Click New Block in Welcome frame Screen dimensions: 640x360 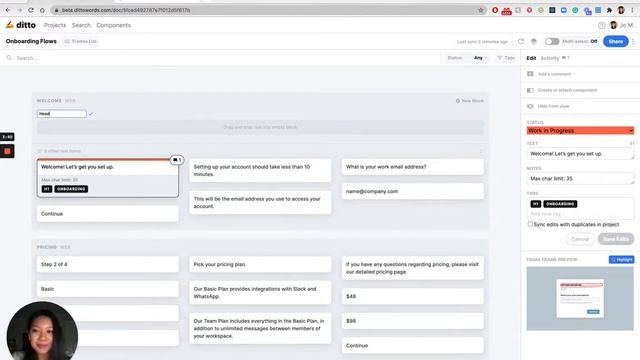pos(470,101)
